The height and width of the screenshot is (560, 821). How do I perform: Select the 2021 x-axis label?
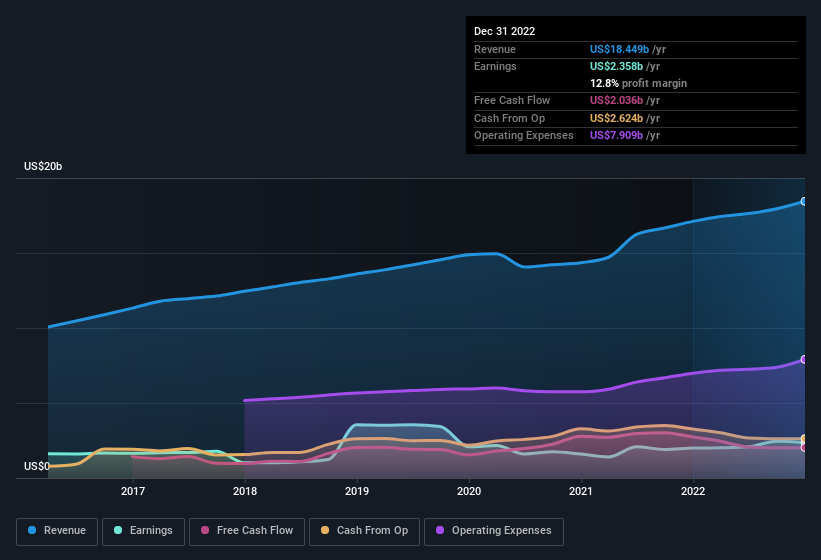(x=581, y=491)
